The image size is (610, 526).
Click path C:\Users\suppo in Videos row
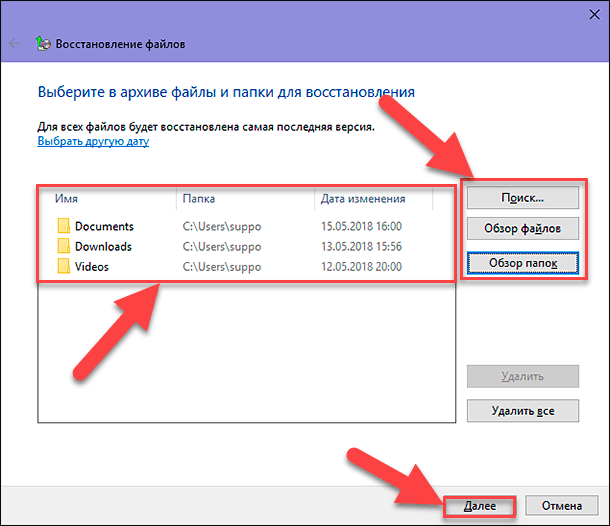tap(222, 267)
